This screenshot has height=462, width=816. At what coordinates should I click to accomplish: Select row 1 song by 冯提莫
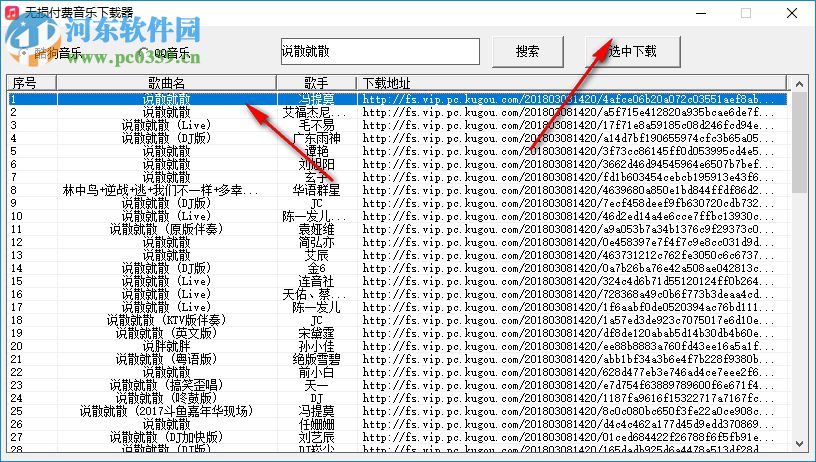397,99
